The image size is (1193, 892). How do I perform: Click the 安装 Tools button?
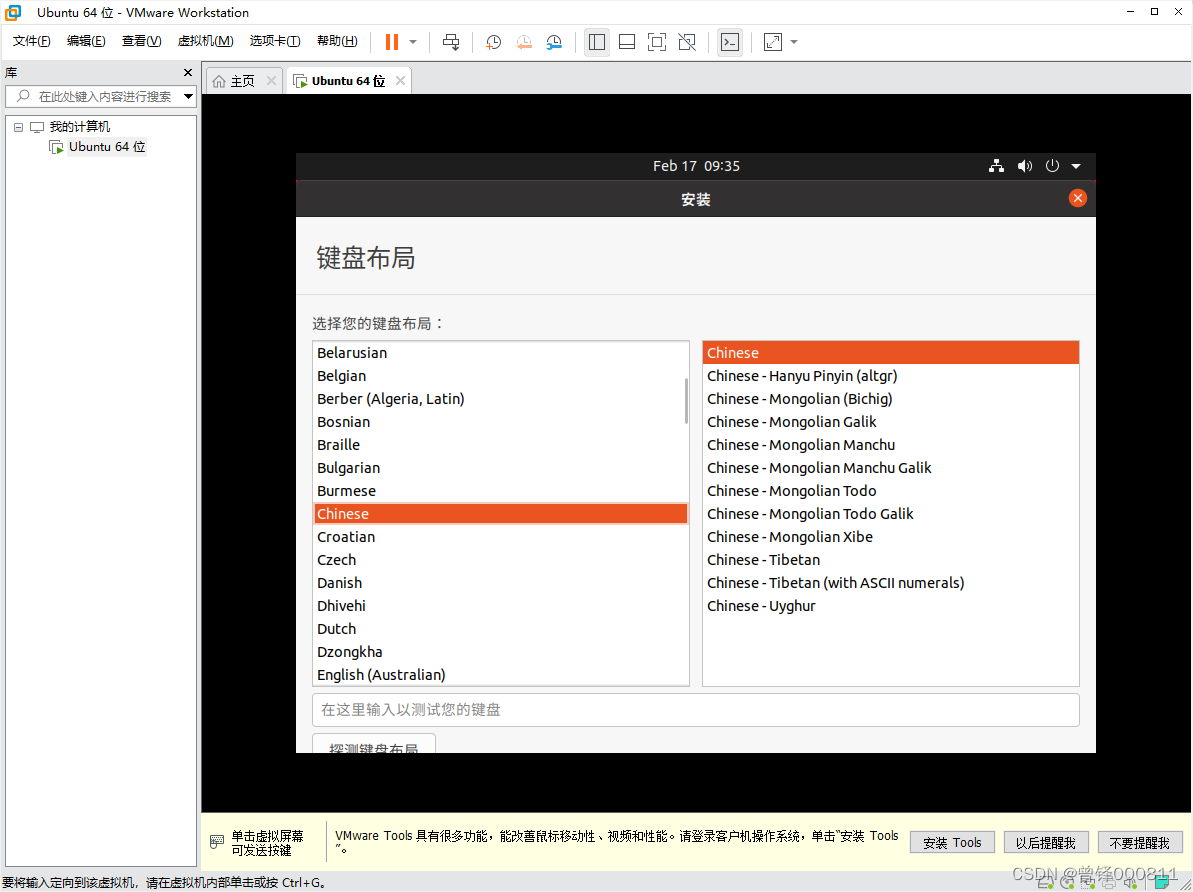[x=952, y=843]
